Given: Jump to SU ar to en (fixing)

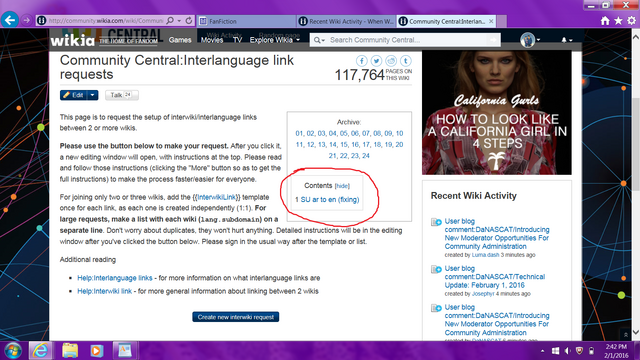Looking at the screenshot, I should tap(330, 200).
